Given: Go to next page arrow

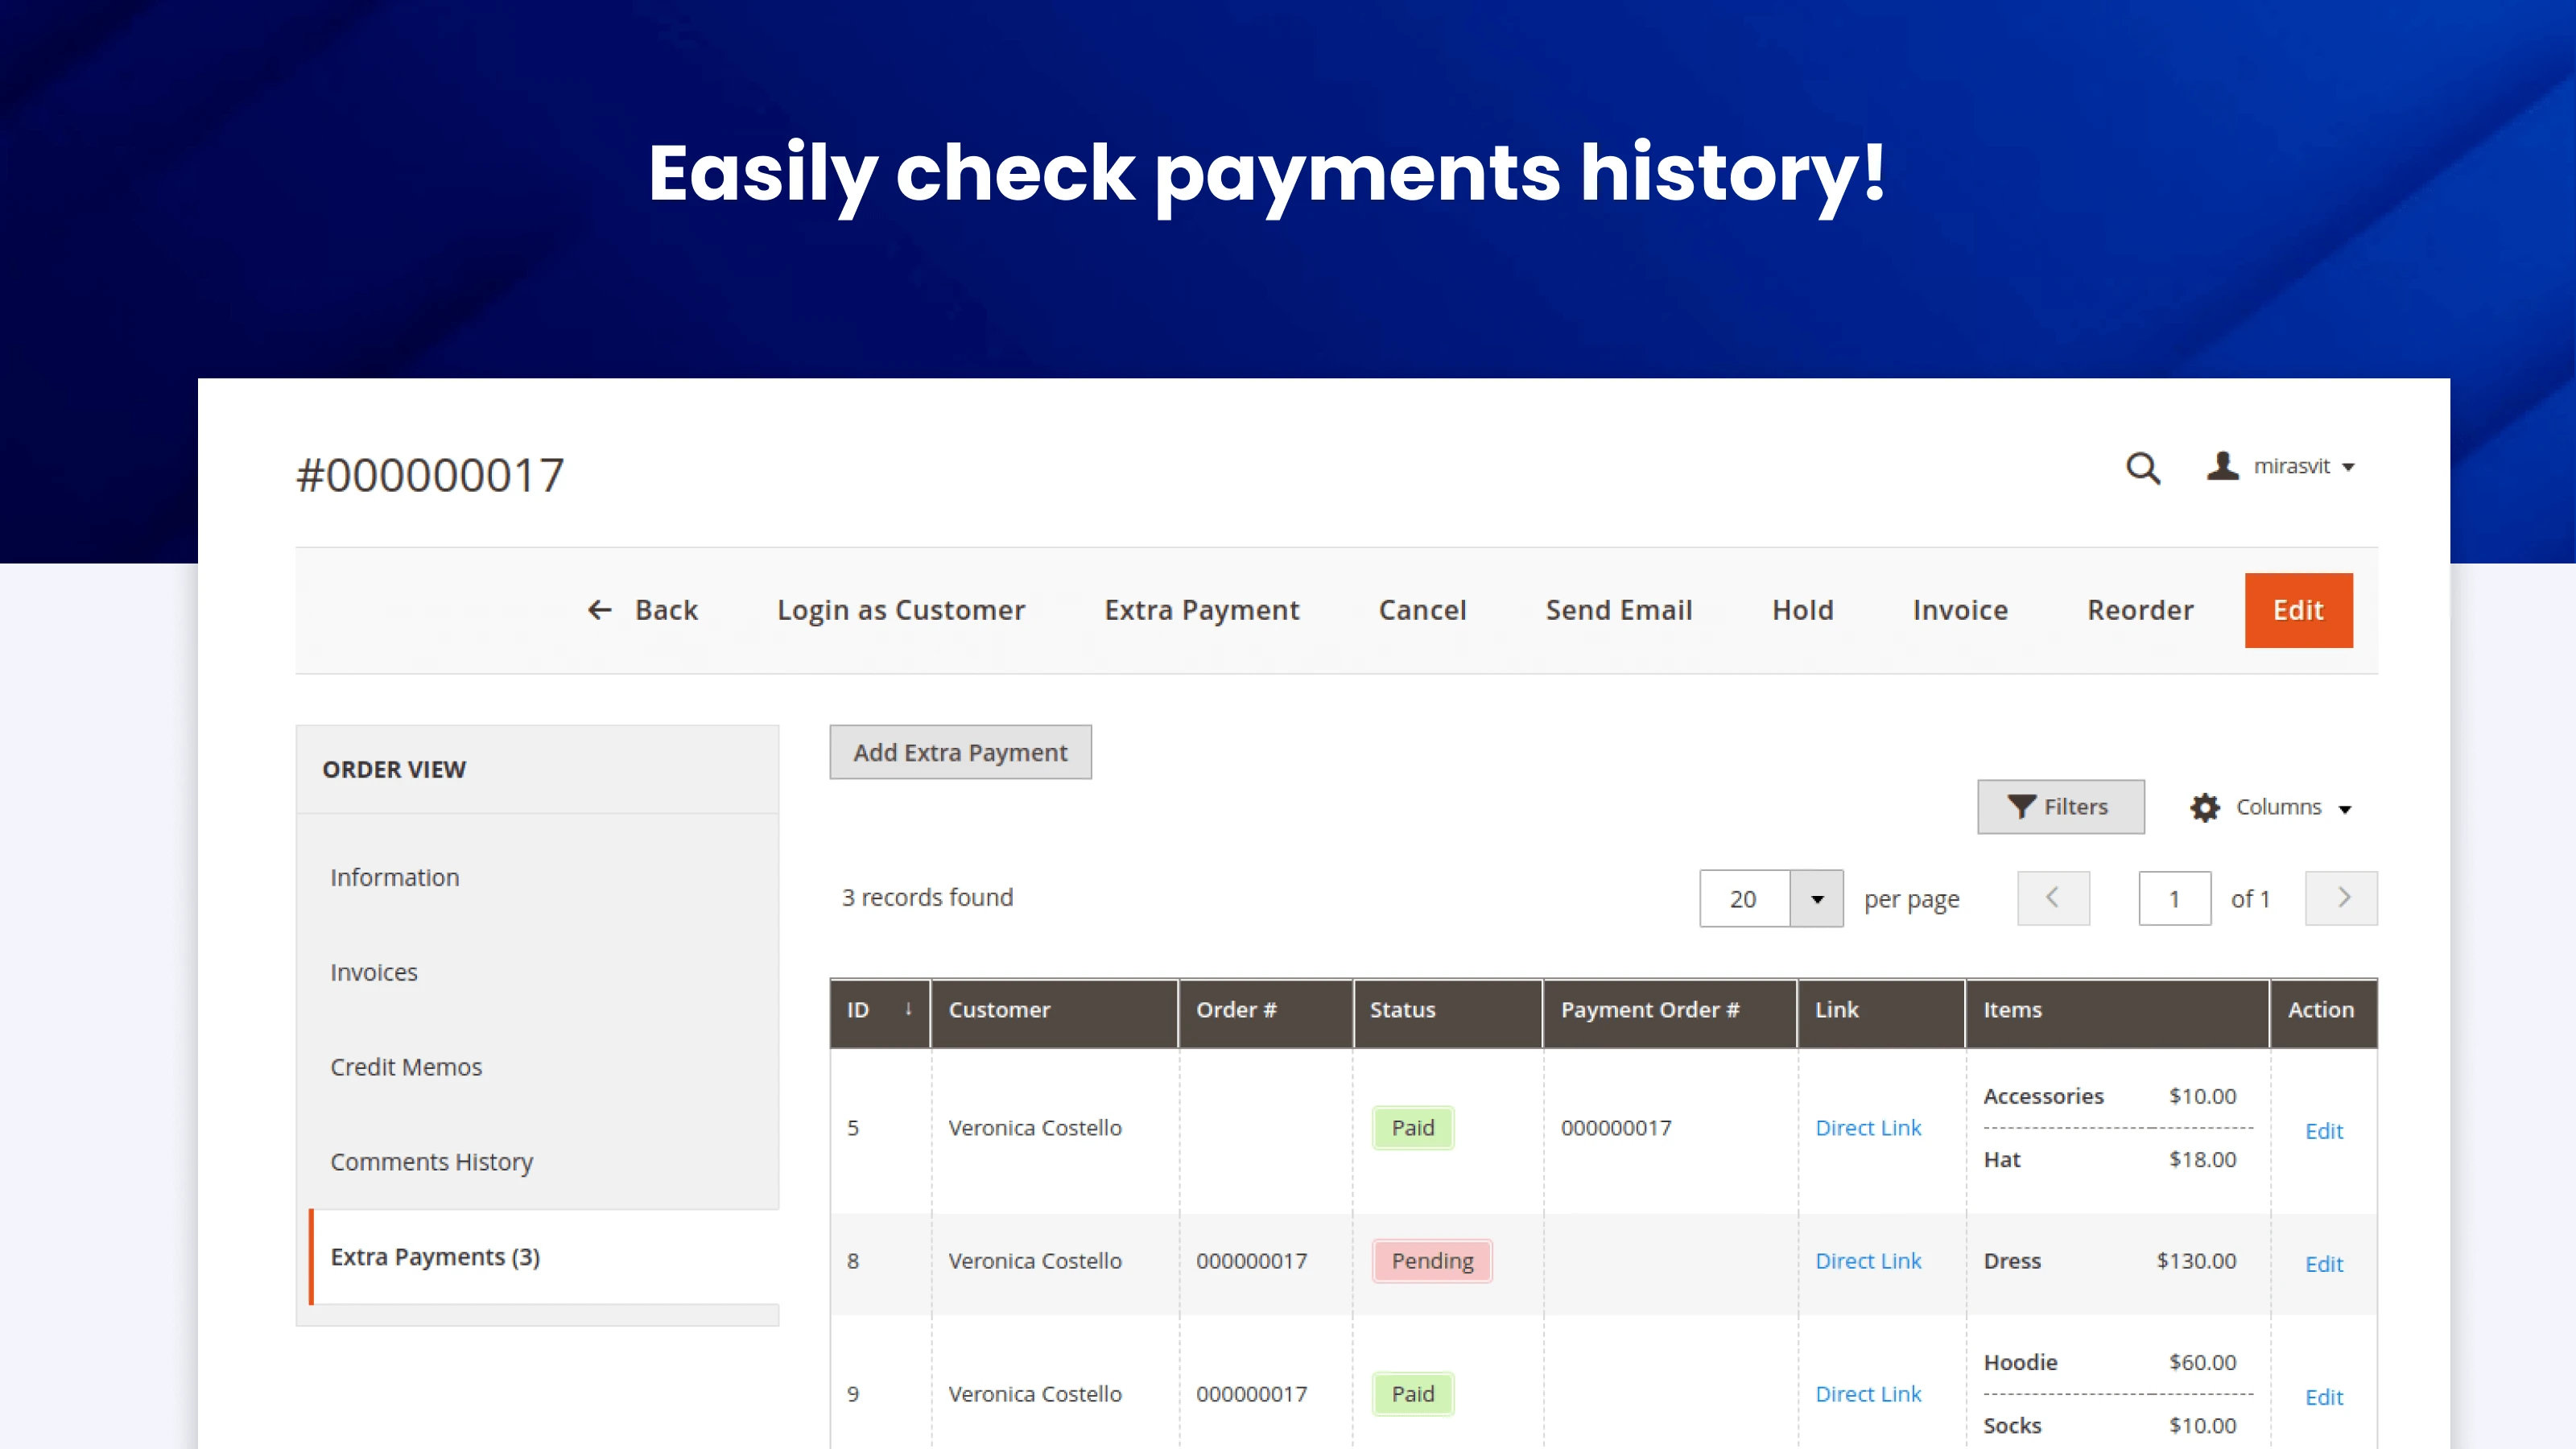Looking at the screenshot, I should point(2341,898).
